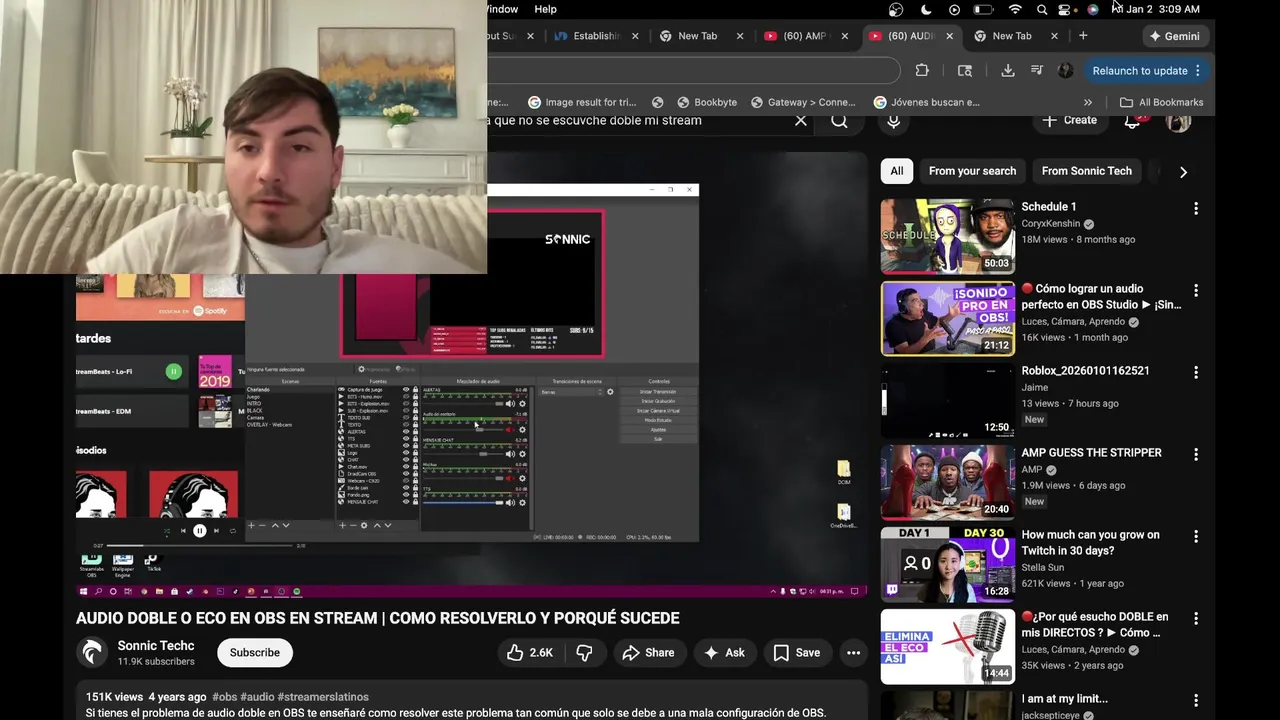Image resolution: width=1280 pixels, height=720 pixels.
Task: Open options menu for 'Cómo lograr un audio' video
Action: coord(1196,290)
